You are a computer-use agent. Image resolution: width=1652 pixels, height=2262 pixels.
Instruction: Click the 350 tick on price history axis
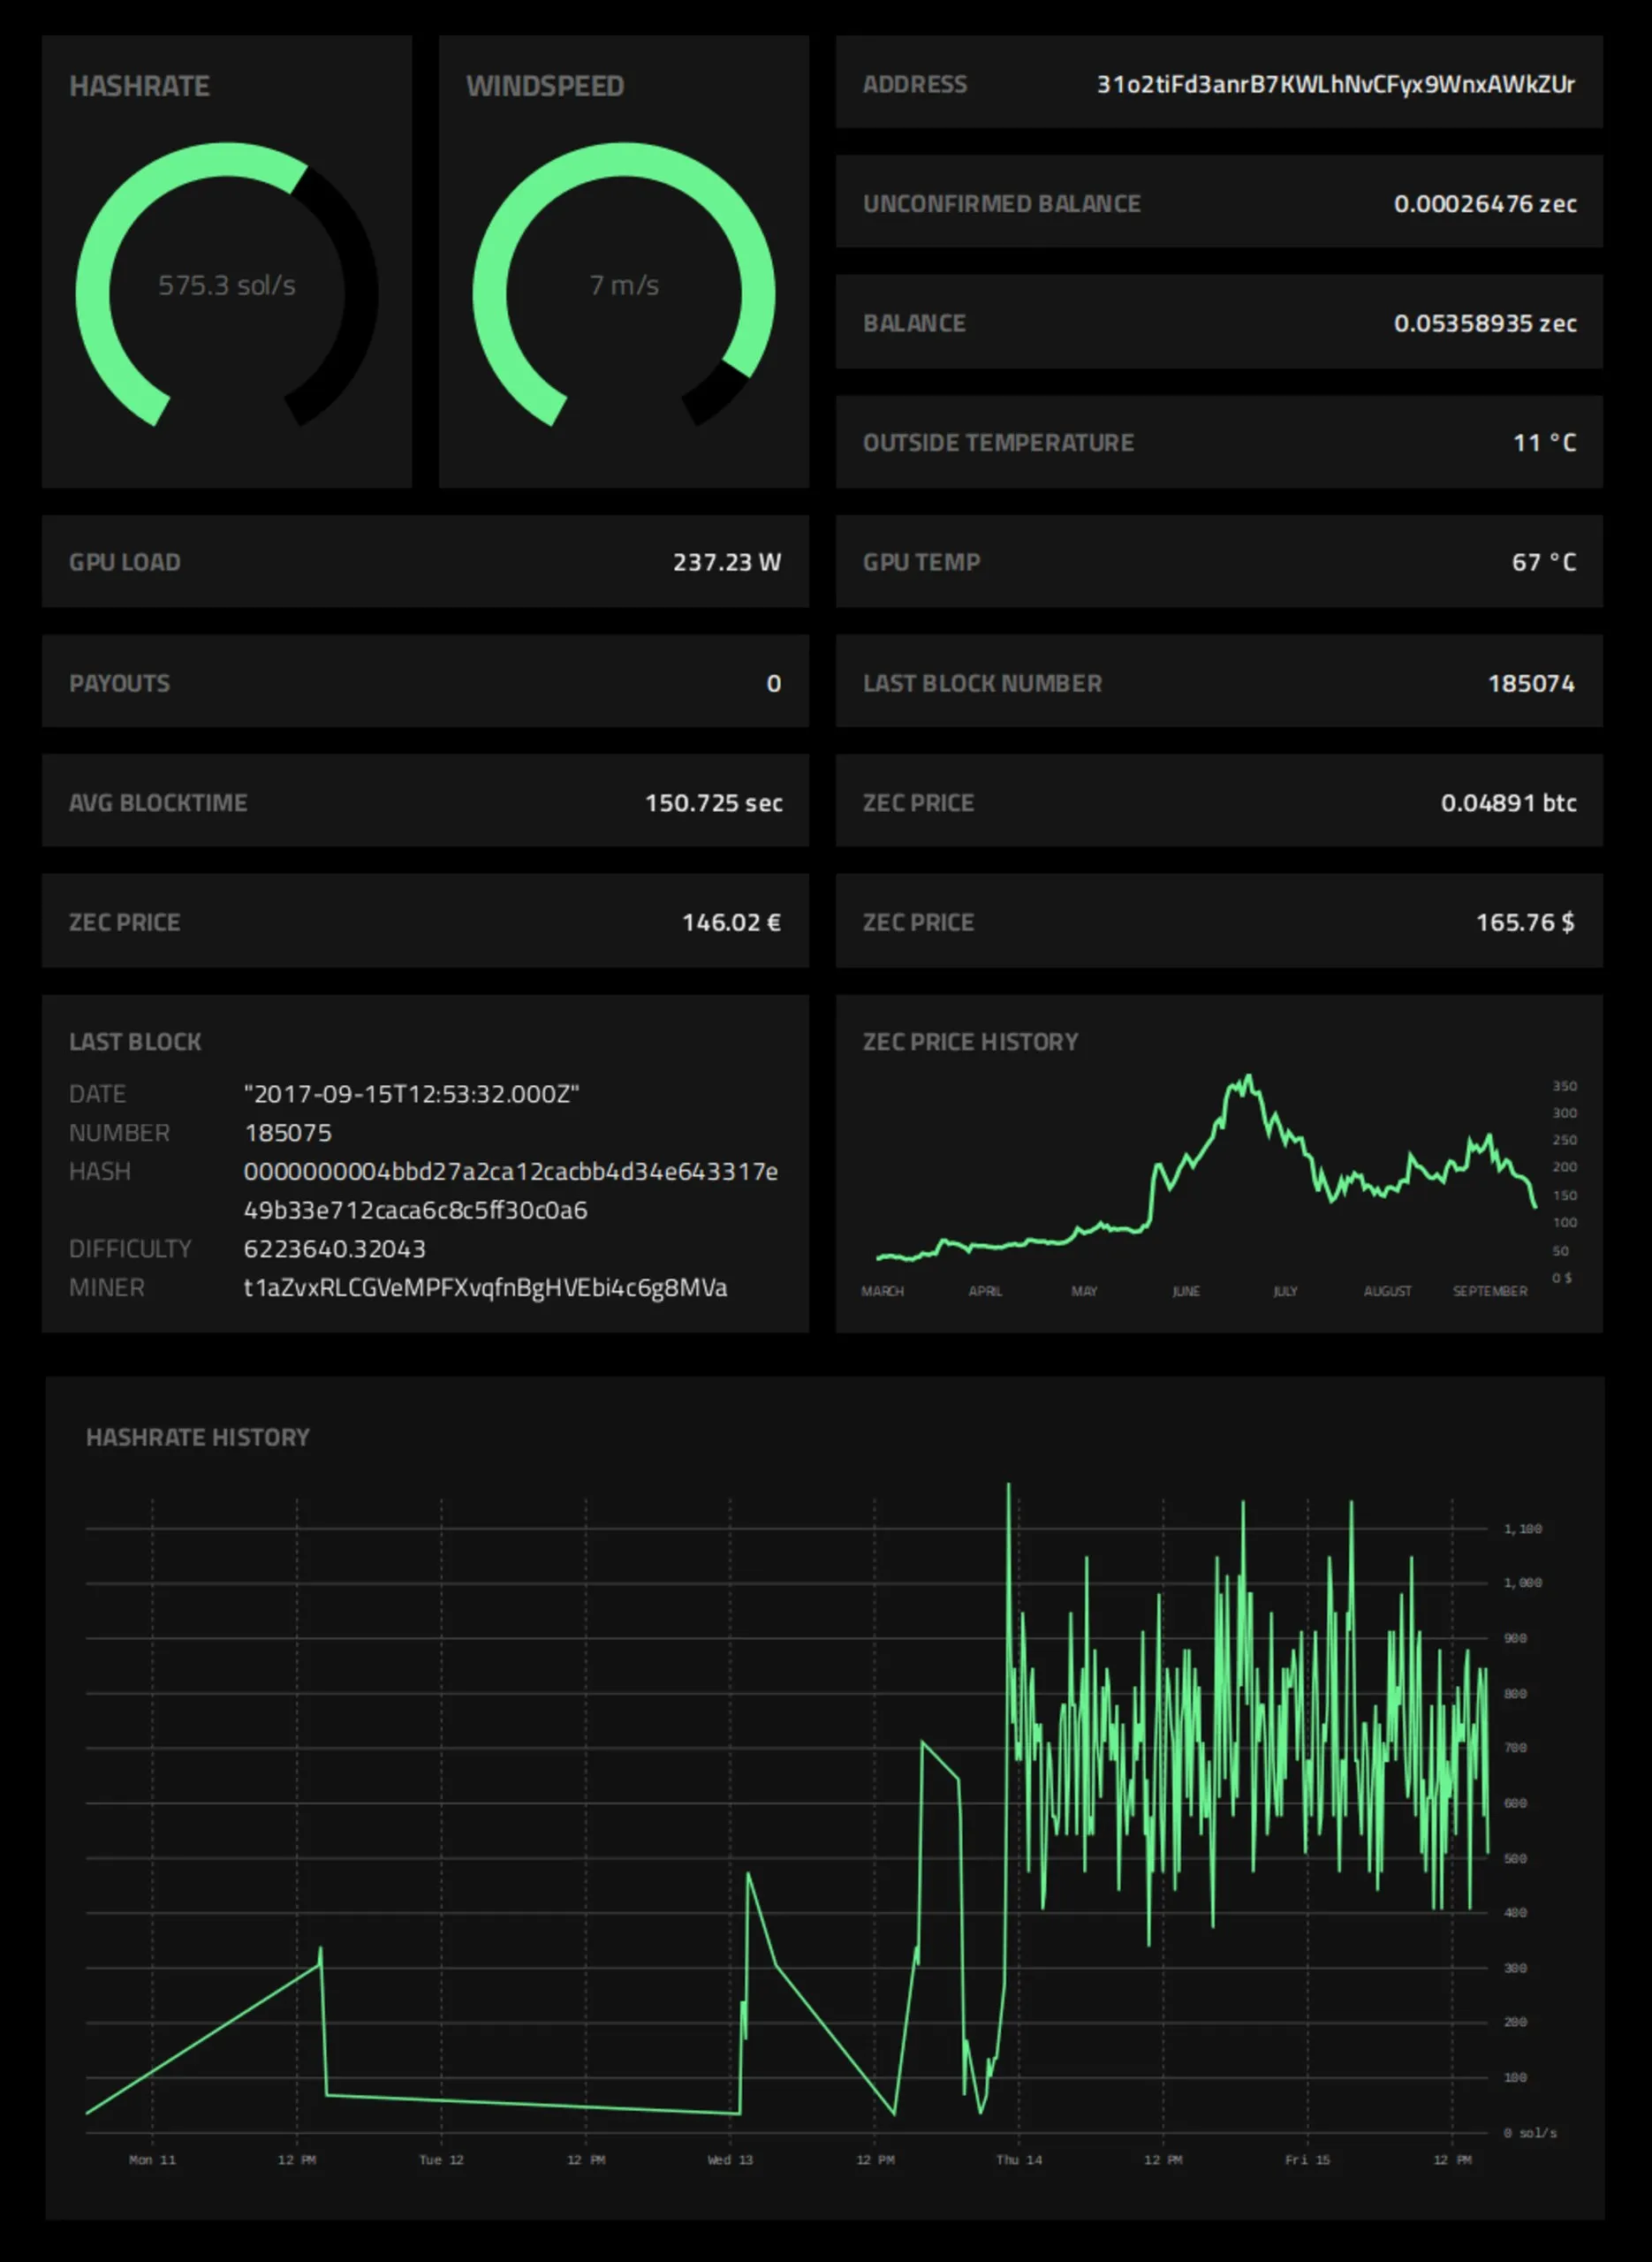1564,1086
